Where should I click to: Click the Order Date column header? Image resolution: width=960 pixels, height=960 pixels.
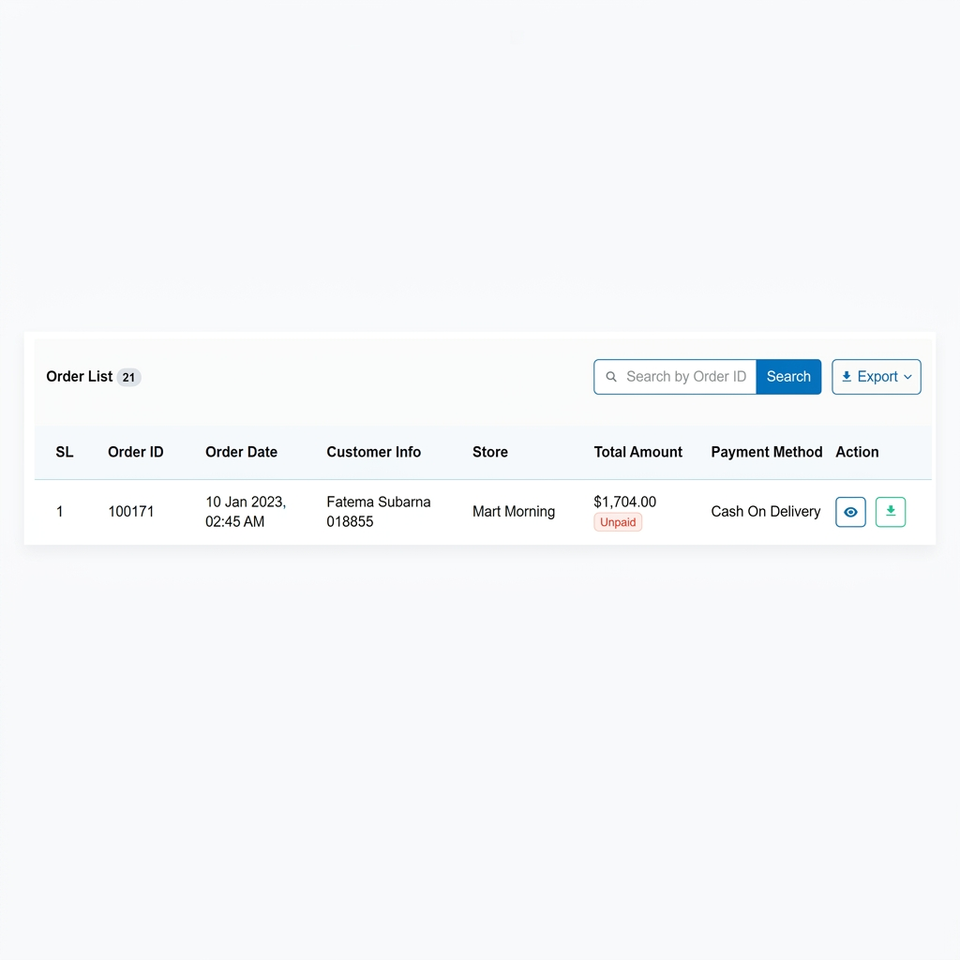tap(241, 452)
